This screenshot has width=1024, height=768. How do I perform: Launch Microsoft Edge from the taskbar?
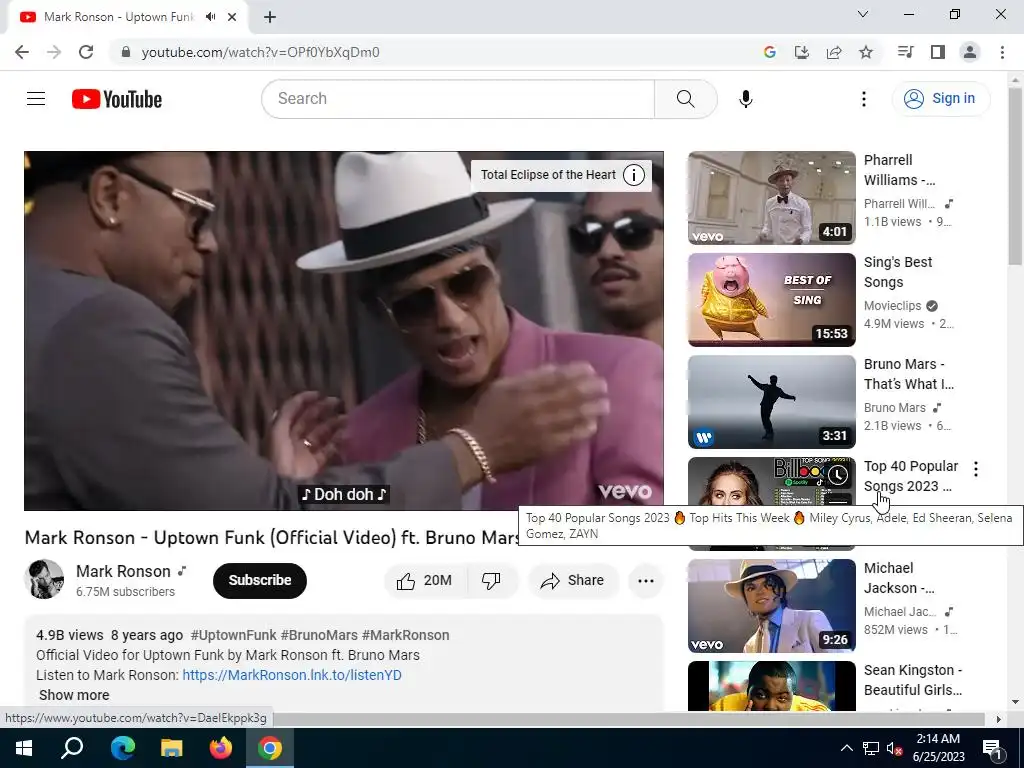tap(122, 748)
